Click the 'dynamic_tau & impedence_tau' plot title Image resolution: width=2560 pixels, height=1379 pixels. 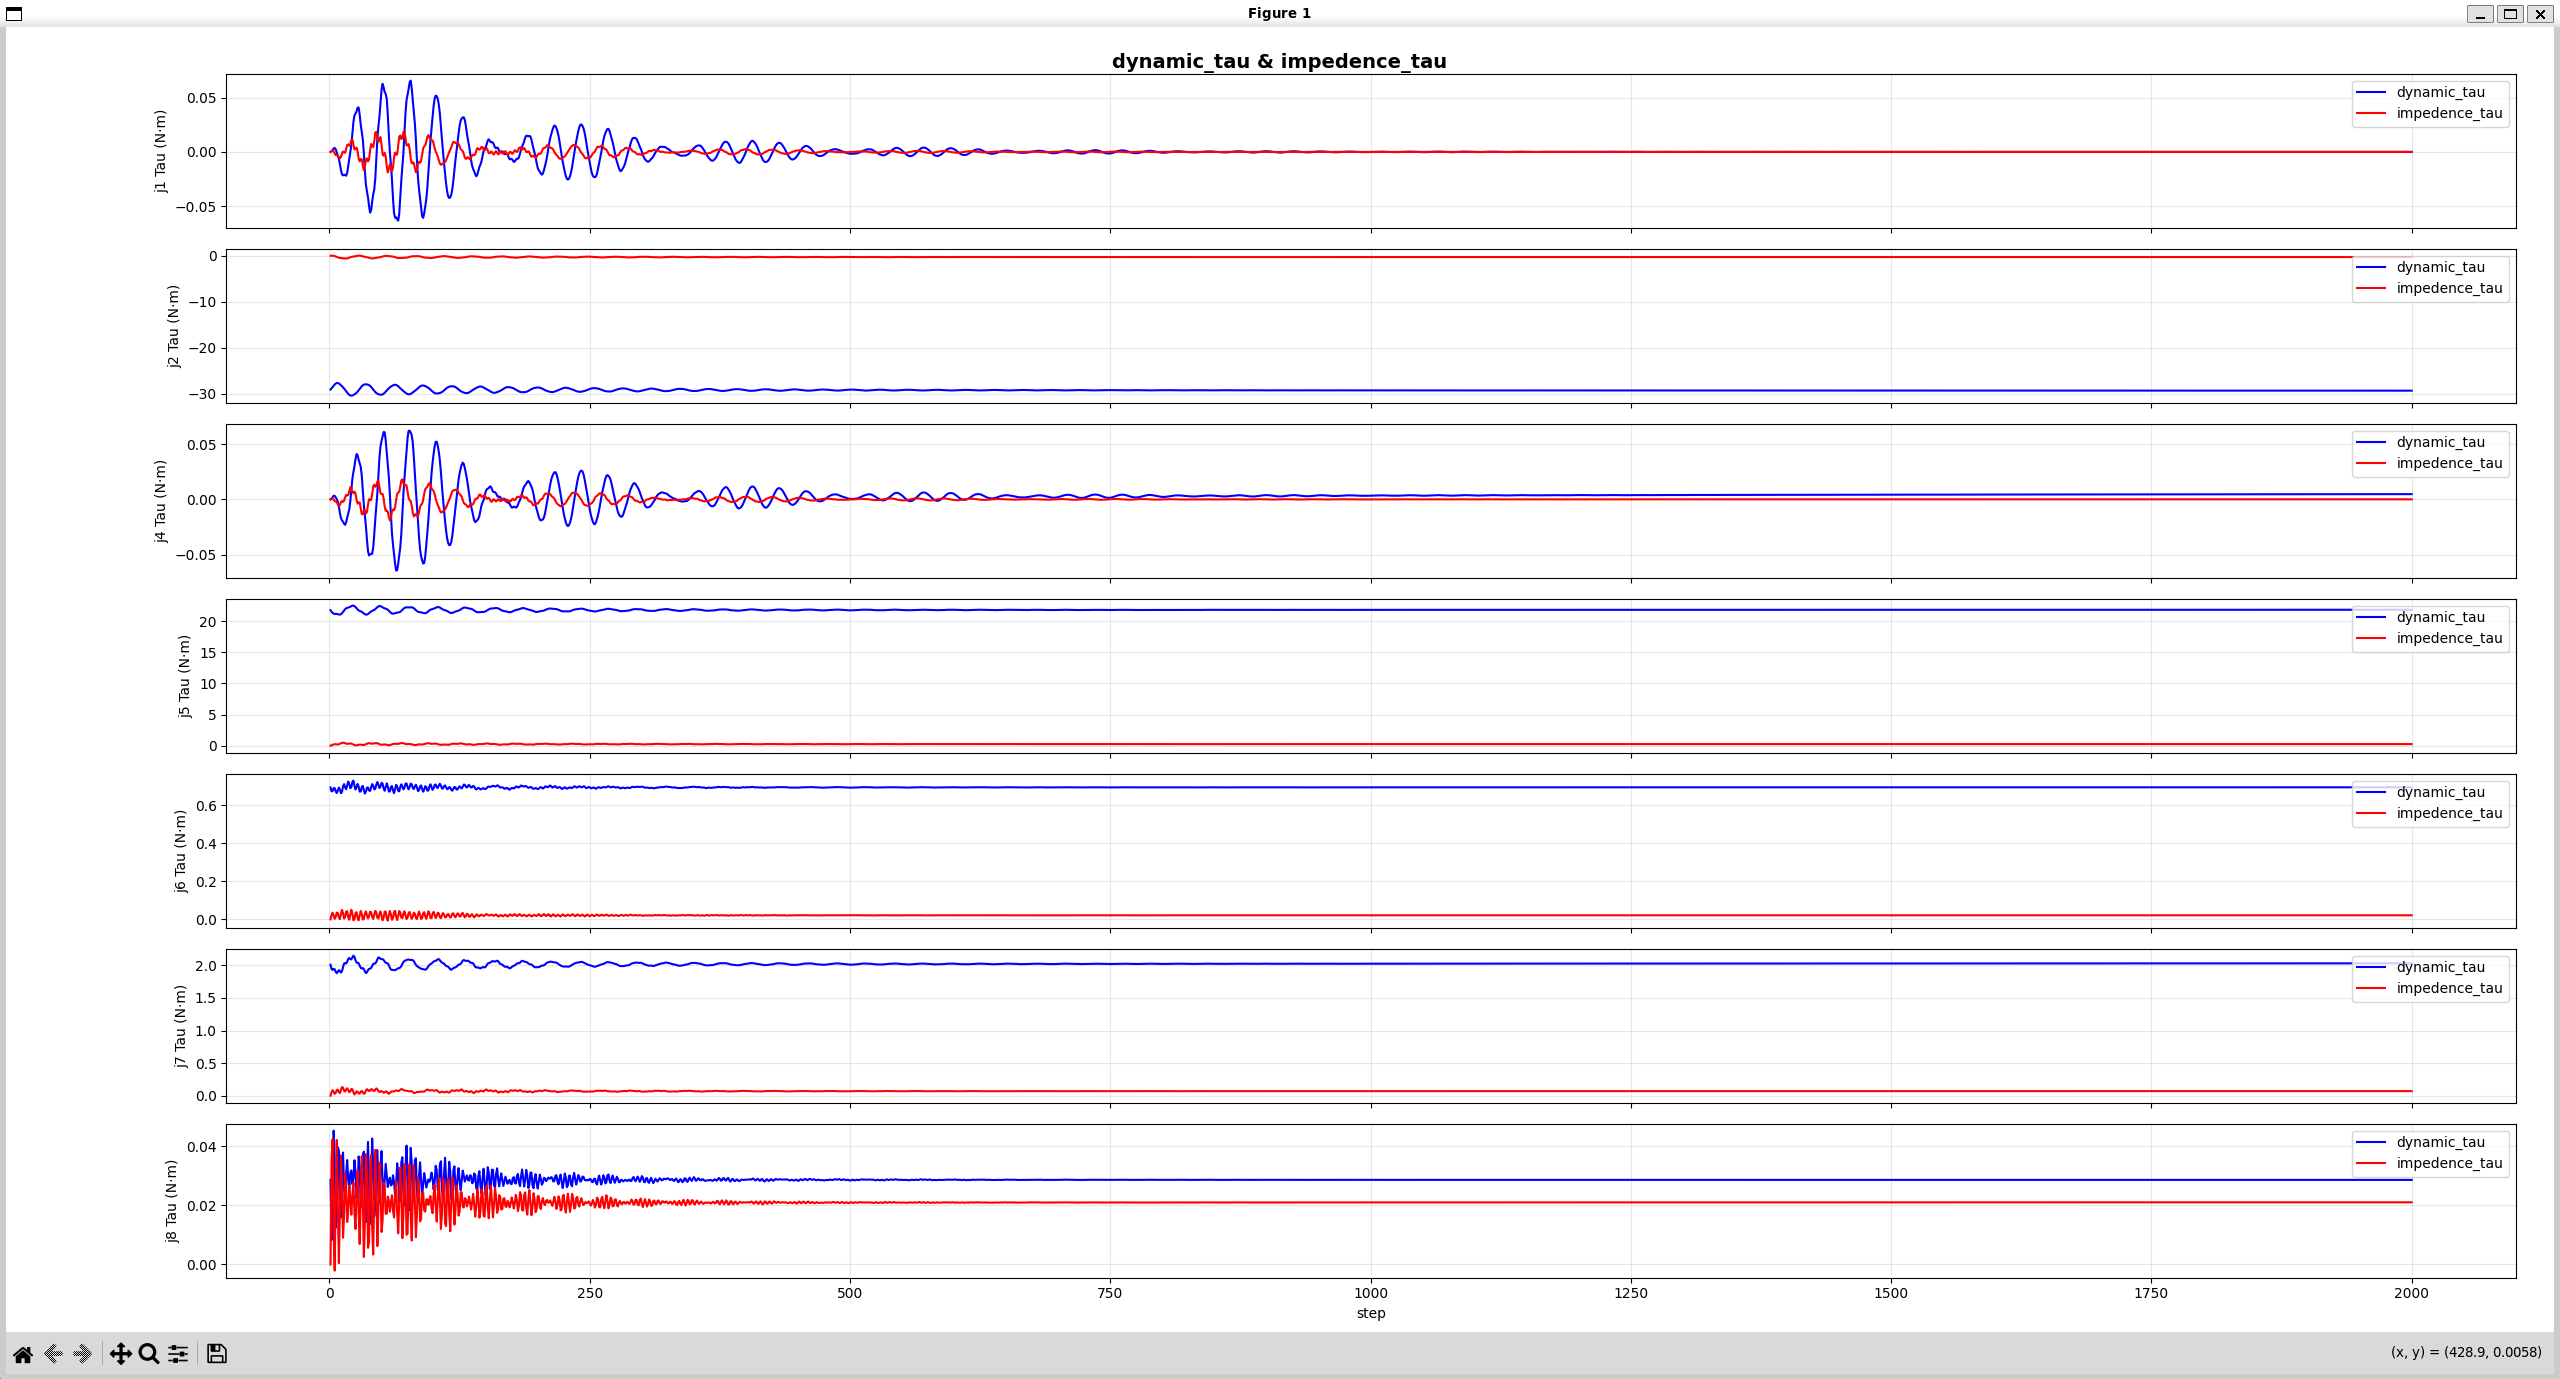point(1279,61)
